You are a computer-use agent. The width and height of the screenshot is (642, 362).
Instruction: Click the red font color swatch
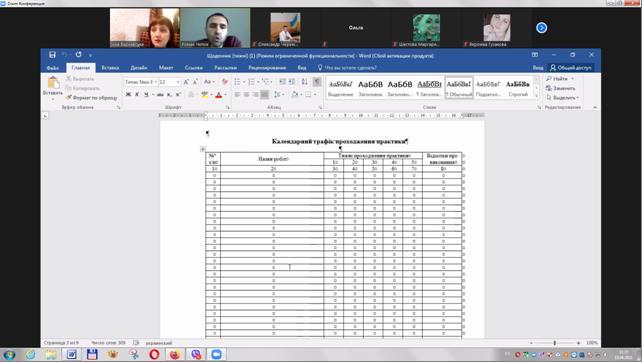coord(219,95)
